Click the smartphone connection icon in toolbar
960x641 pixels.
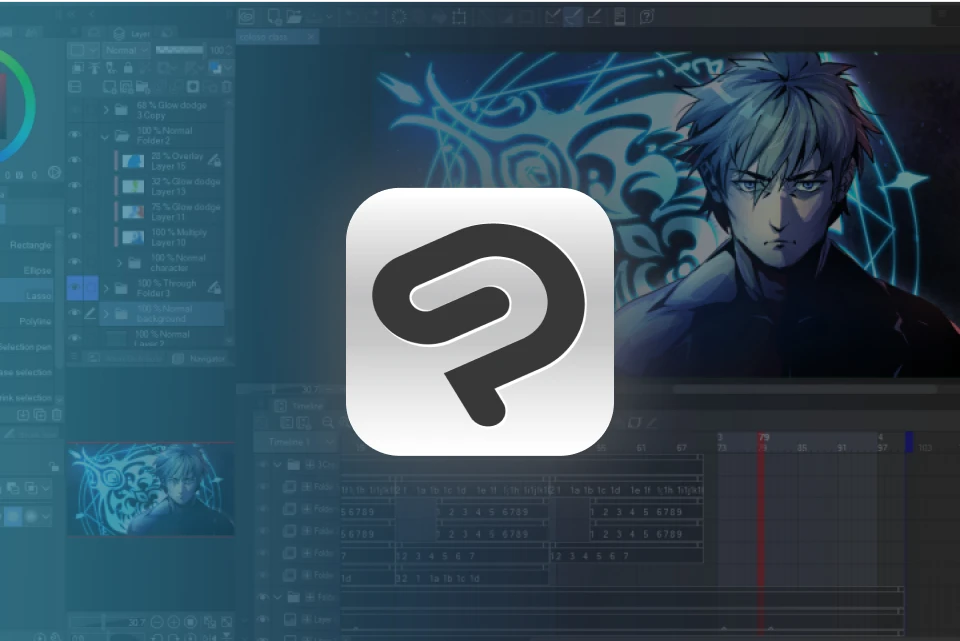coord(620,17)
